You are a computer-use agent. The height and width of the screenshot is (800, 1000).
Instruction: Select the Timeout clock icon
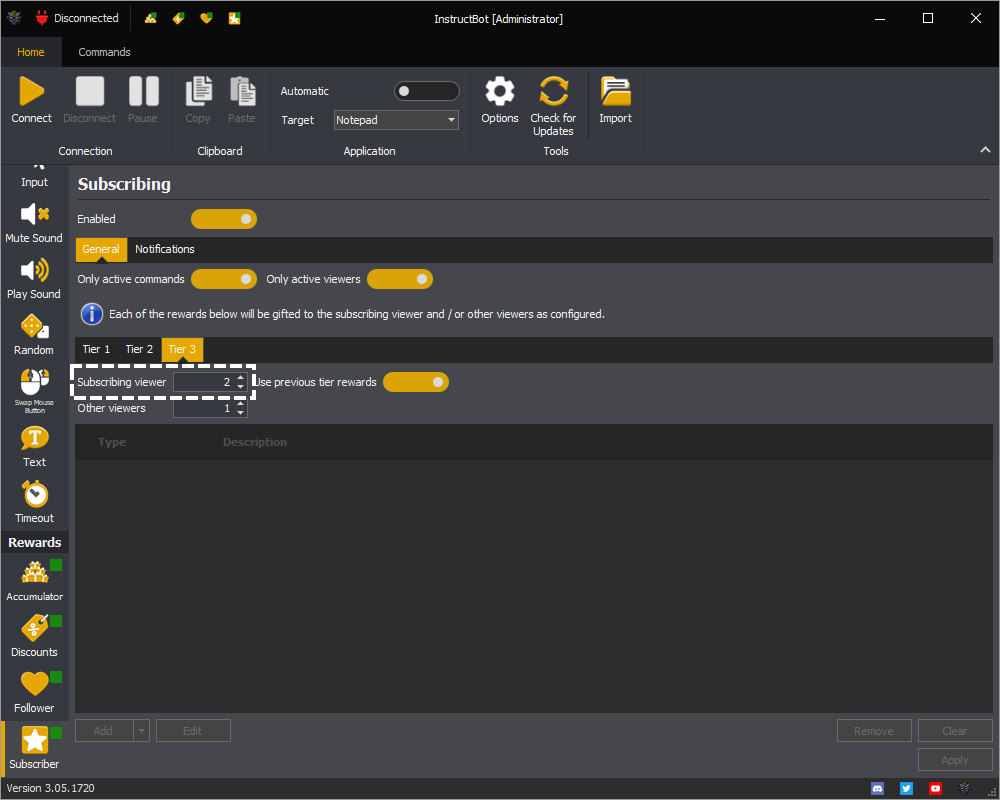34,494
